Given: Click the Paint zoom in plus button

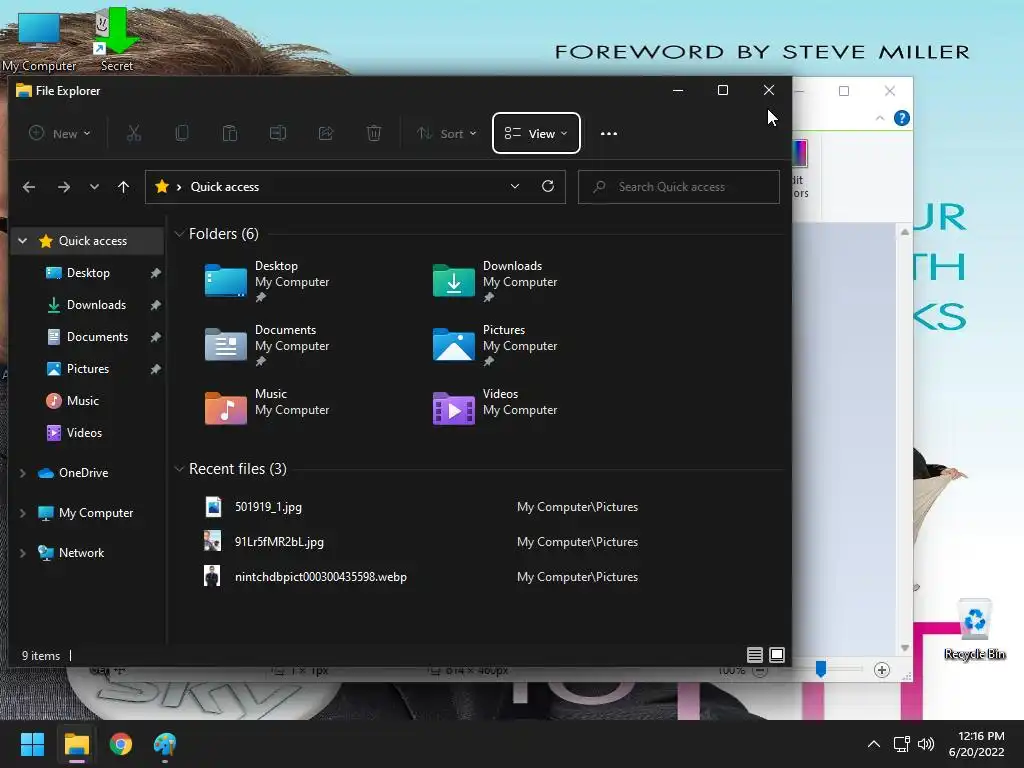Looking at the screenshot, I should click(x=882, y=670).
